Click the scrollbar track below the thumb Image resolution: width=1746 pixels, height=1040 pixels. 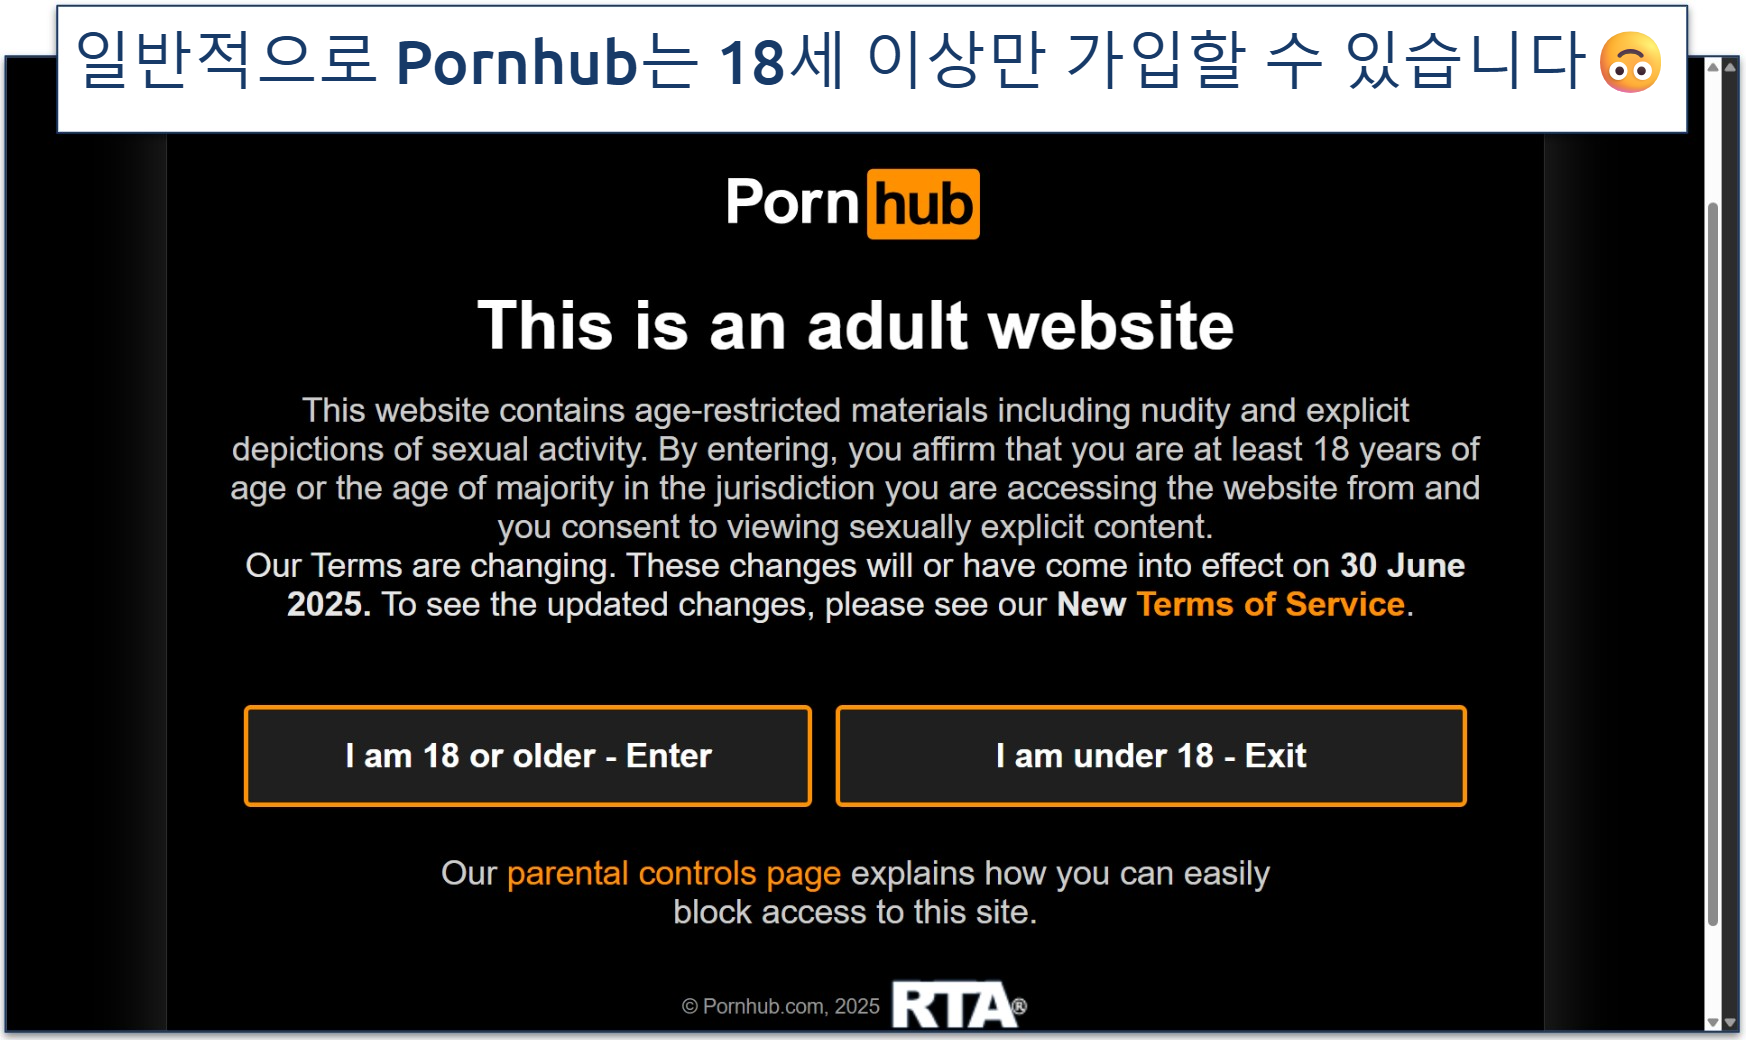point(1713,970)
